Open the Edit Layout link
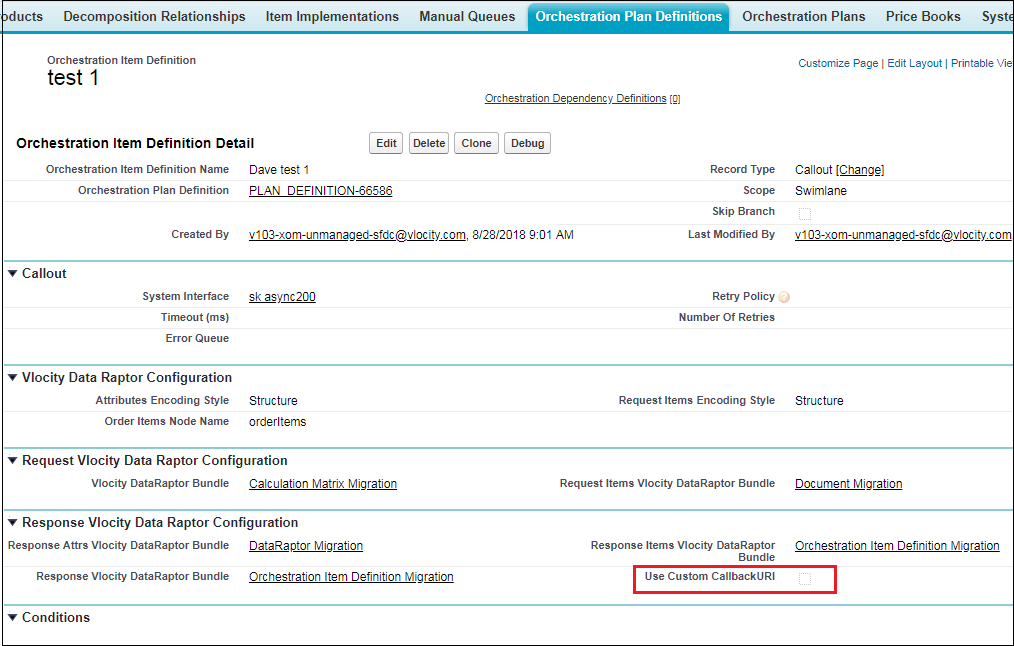This screenshot has width=1014, height=646. click(x=914, y=63)
